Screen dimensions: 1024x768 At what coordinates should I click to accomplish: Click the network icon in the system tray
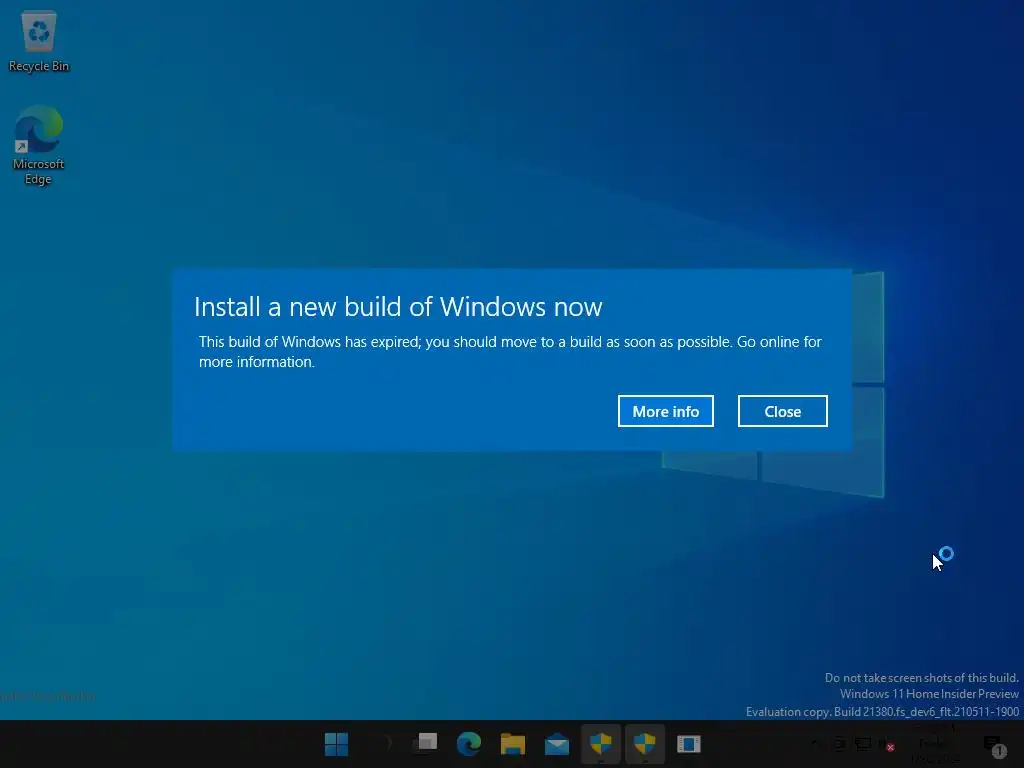pyautogui.click(x=863, y=744)
